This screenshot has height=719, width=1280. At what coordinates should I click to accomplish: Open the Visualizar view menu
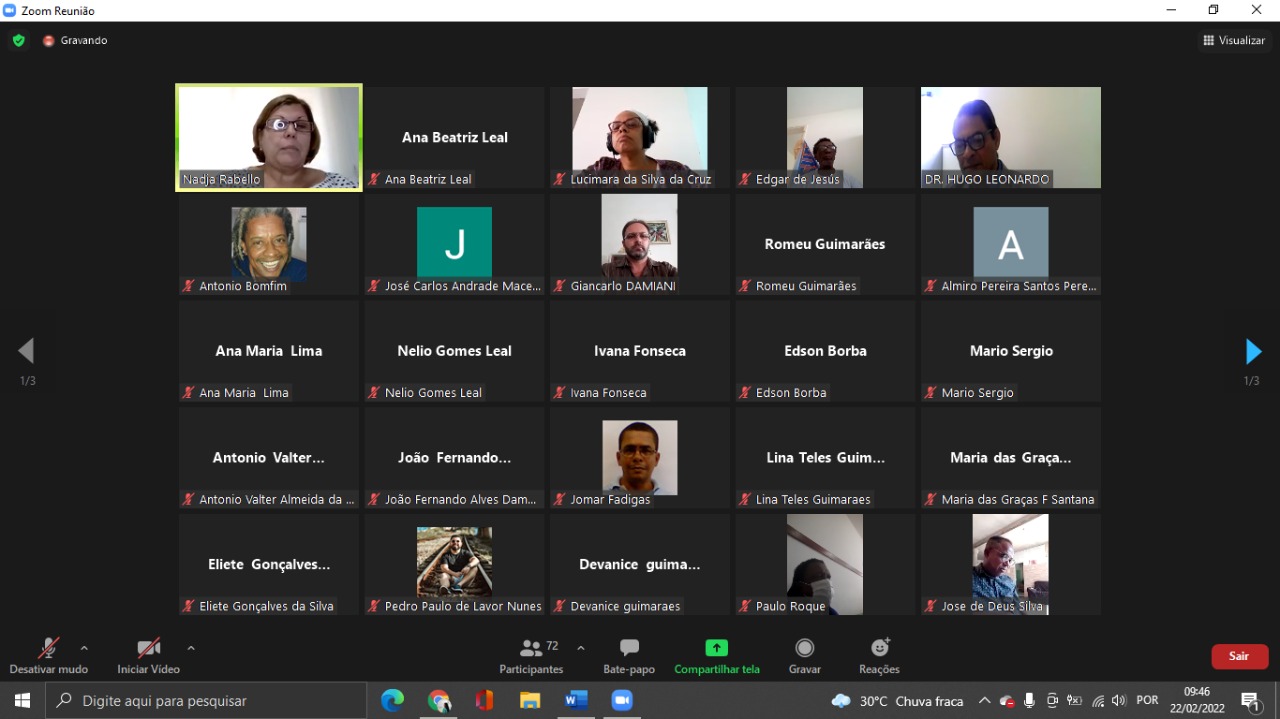tap(1234, 41)
